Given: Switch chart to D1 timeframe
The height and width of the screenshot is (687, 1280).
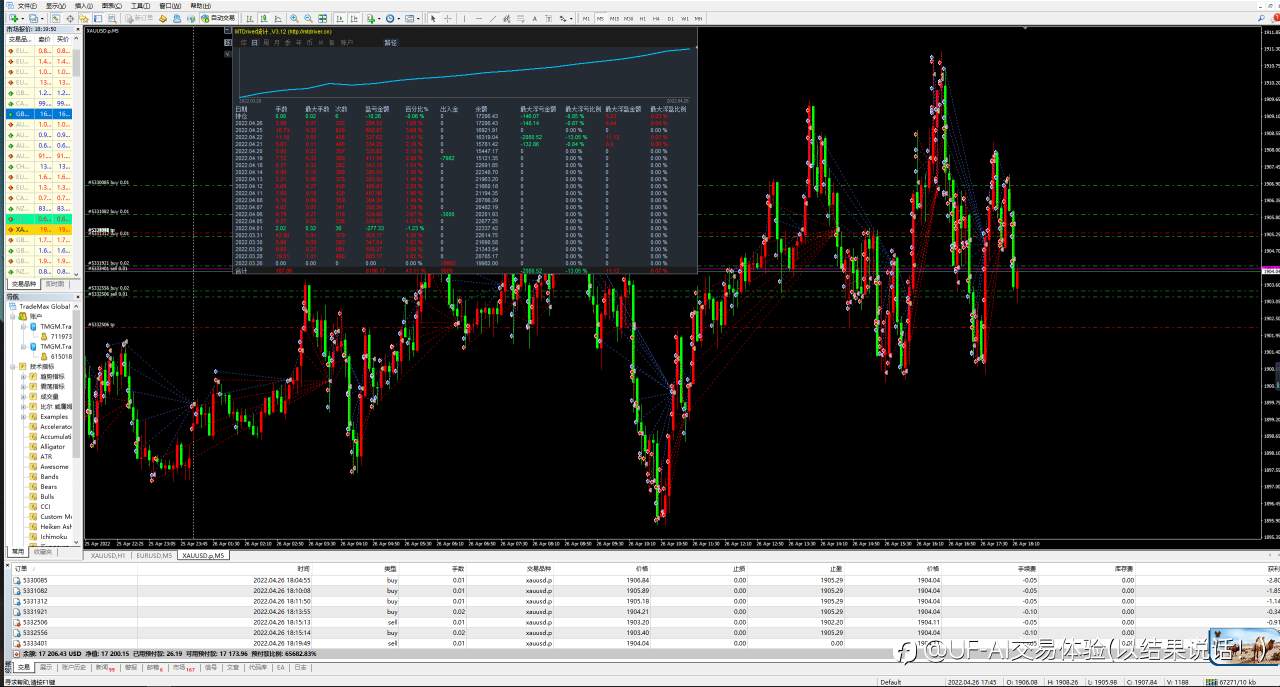Looking at the screenshot, I should (670, 18).
